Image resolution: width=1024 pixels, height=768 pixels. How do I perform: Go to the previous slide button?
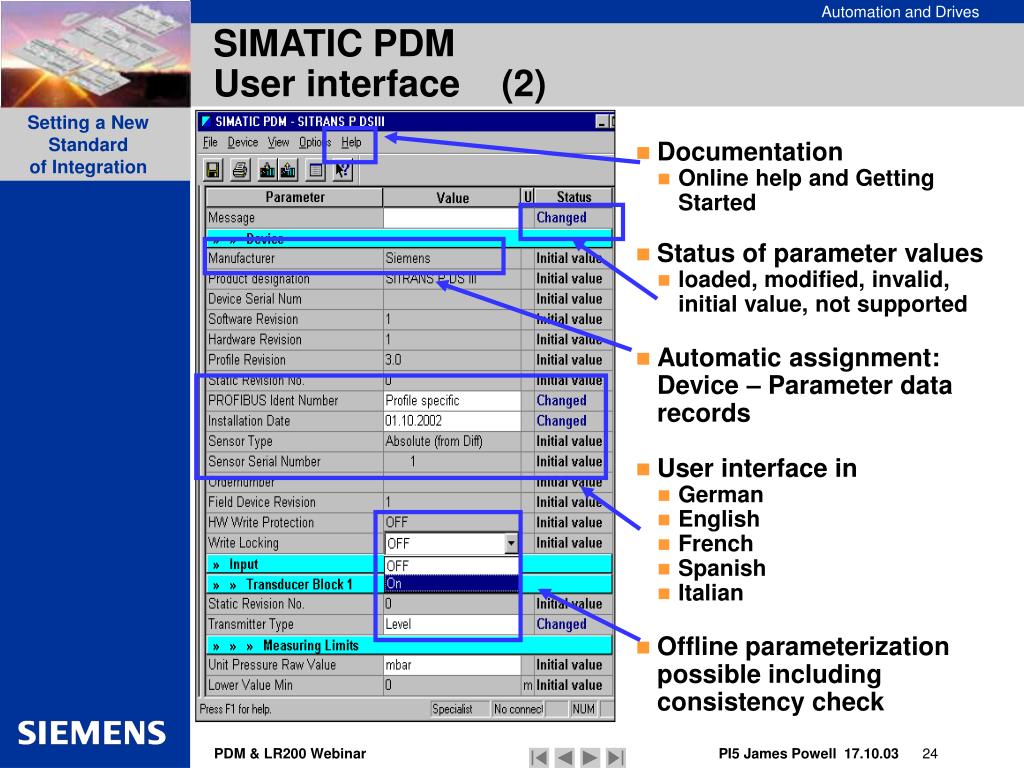tap(564, 757)
